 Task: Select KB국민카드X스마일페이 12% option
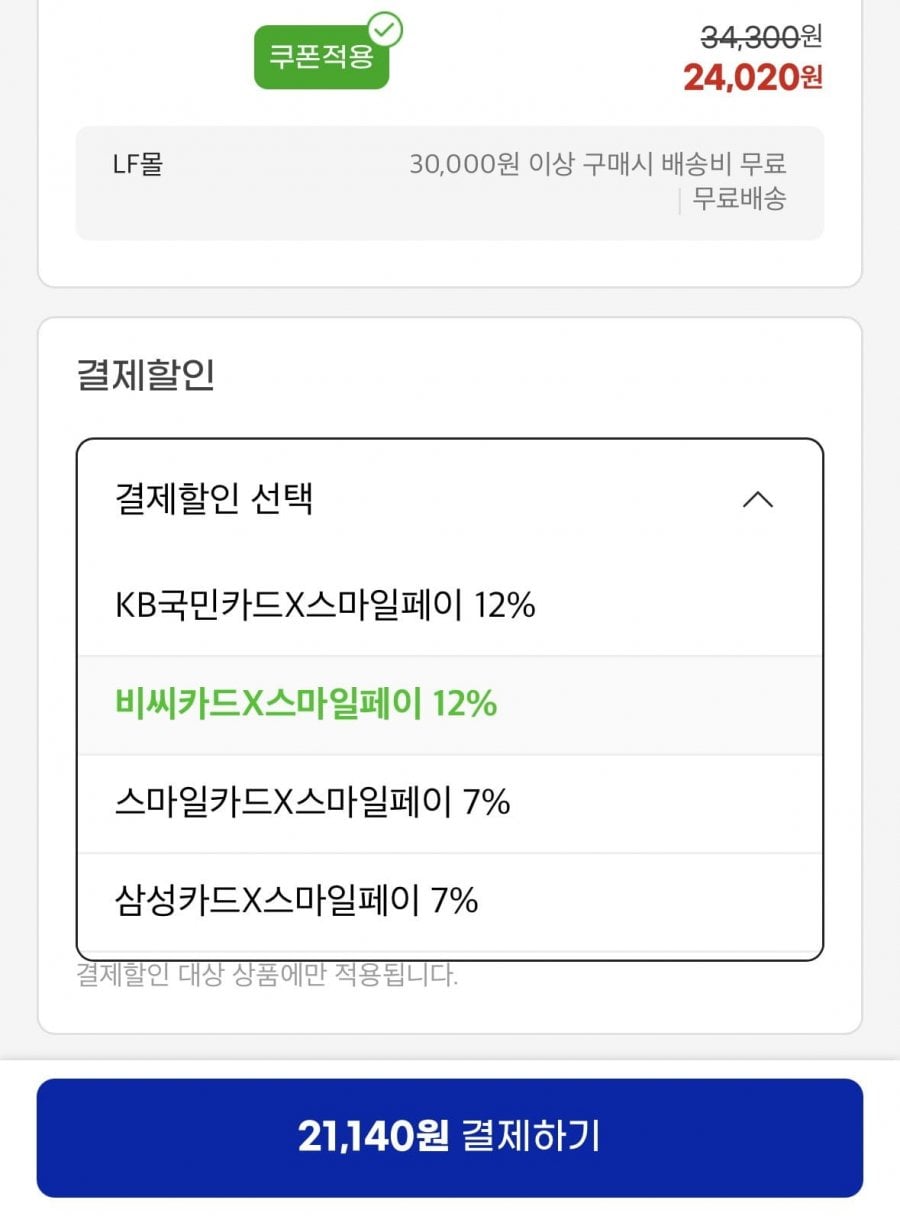[x=450, y=606]
